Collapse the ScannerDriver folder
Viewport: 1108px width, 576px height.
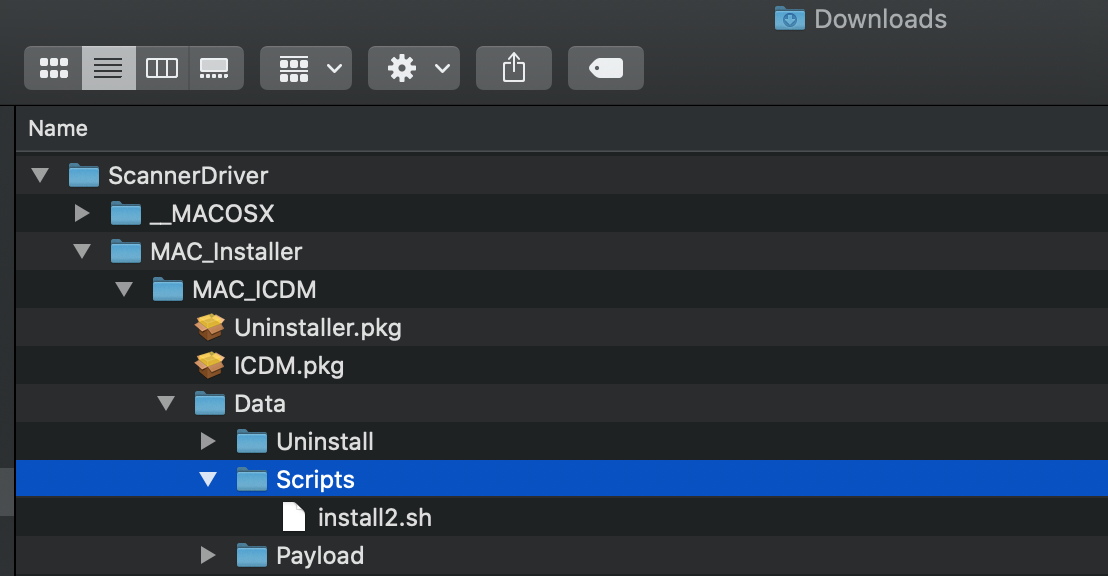coord(40,176)
